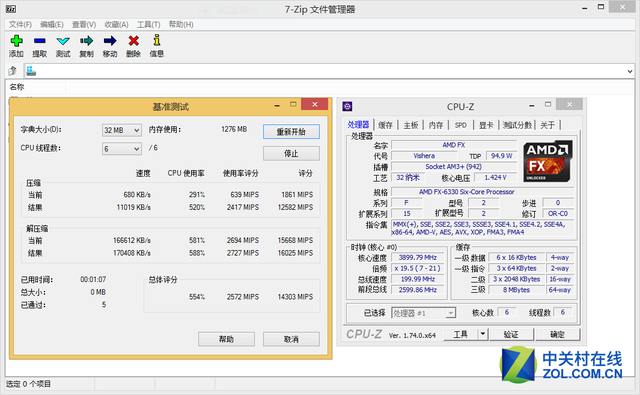
Task: Minimize the benchmark (基准测试) dialog
Action: point(277,105)
